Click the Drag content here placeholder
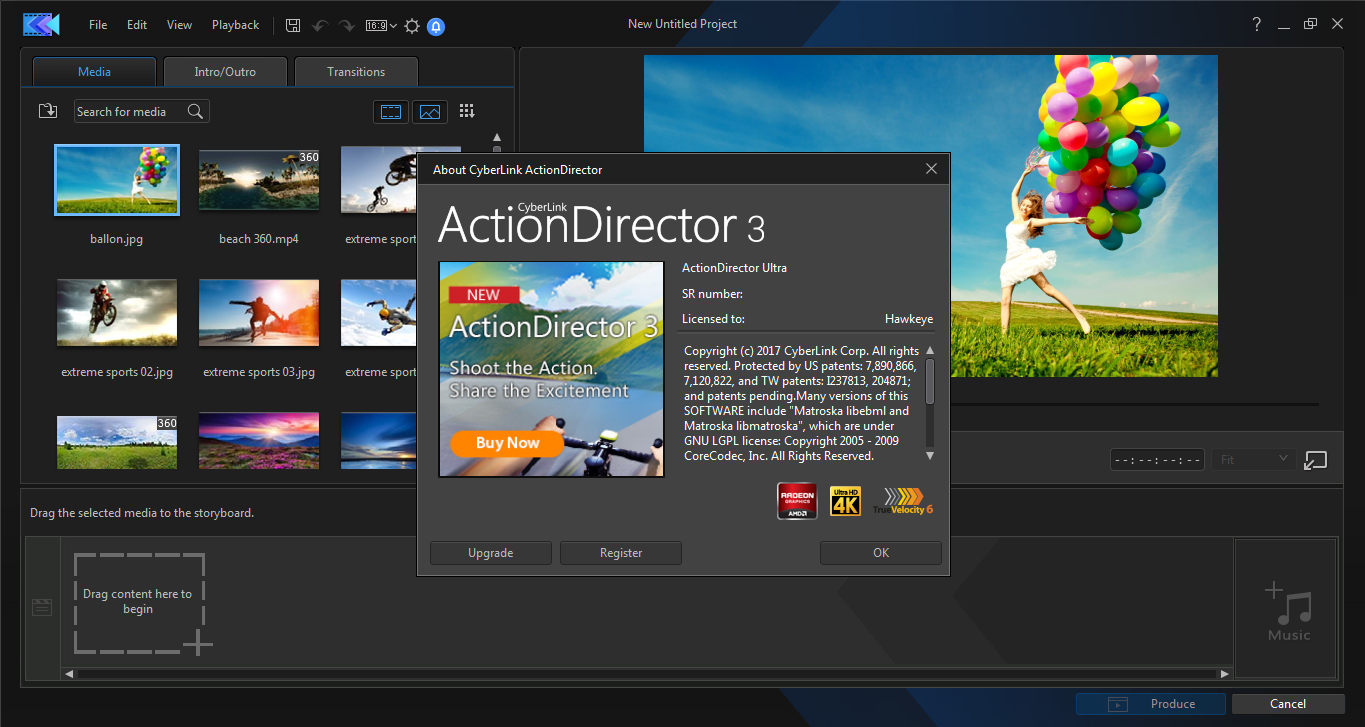Screen dimensions: 1365x727 pyautogui.click(x=139, y=603)
